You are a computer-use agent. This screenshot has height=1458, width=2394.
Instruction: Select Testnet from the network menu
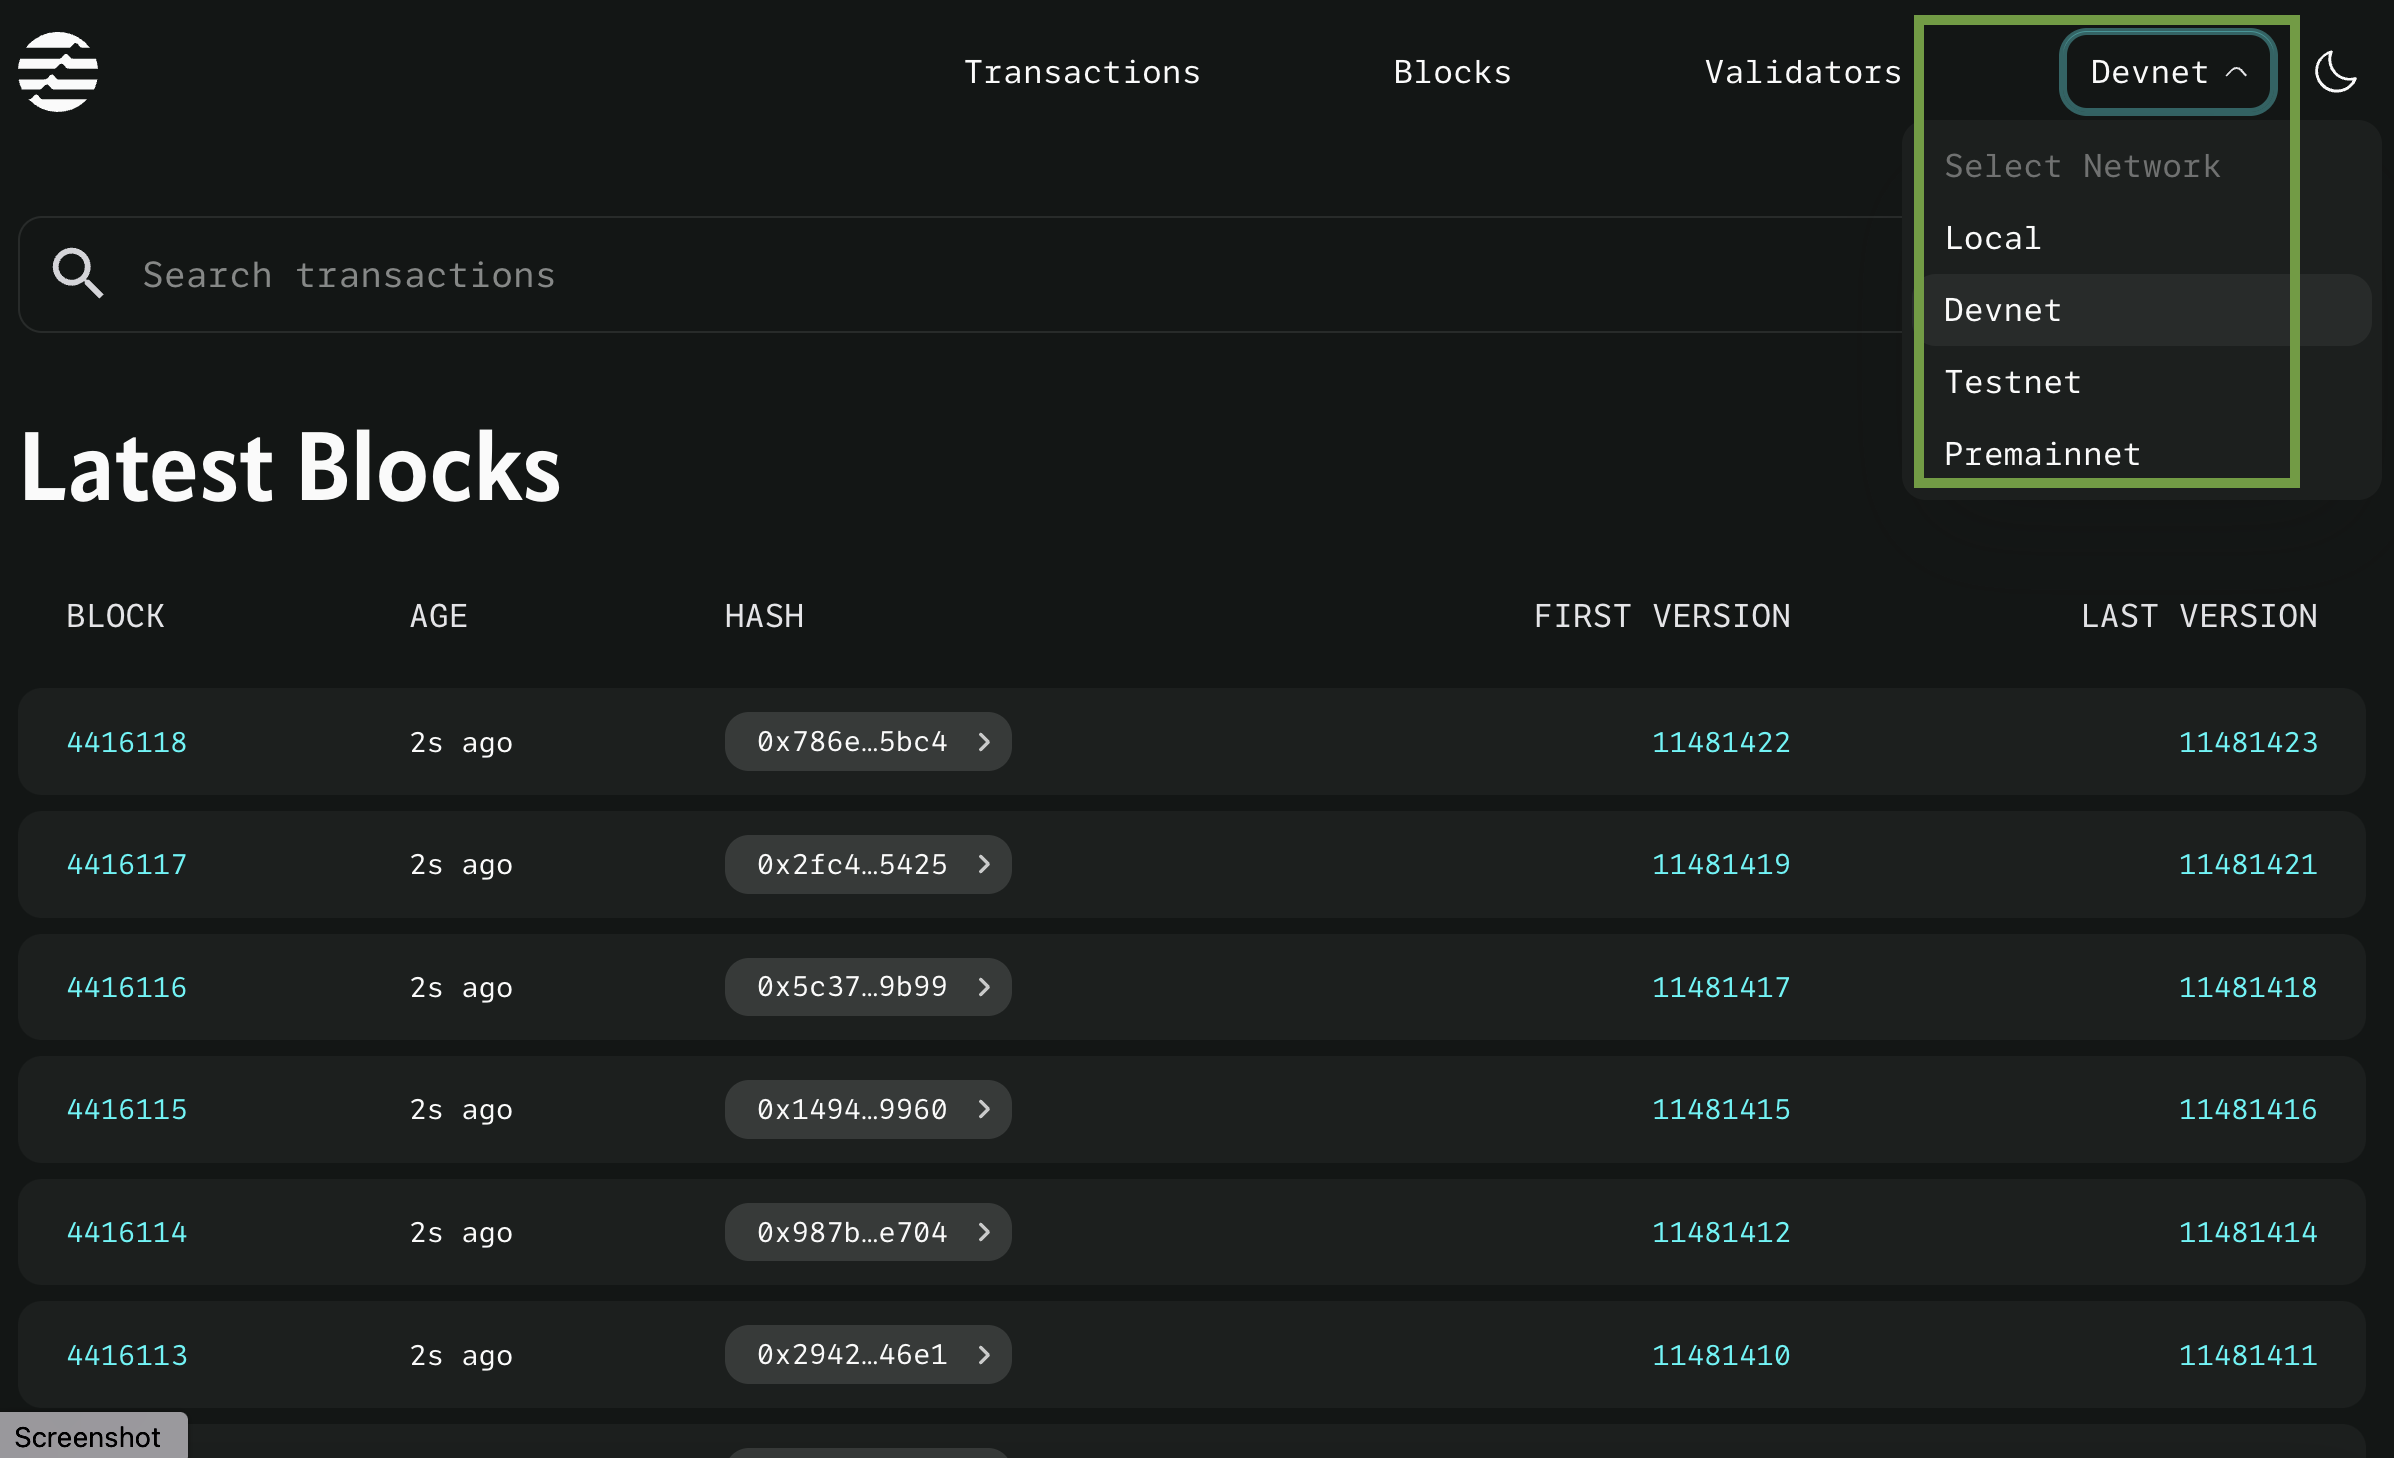pyautogui.click(x=2012, y=382)
